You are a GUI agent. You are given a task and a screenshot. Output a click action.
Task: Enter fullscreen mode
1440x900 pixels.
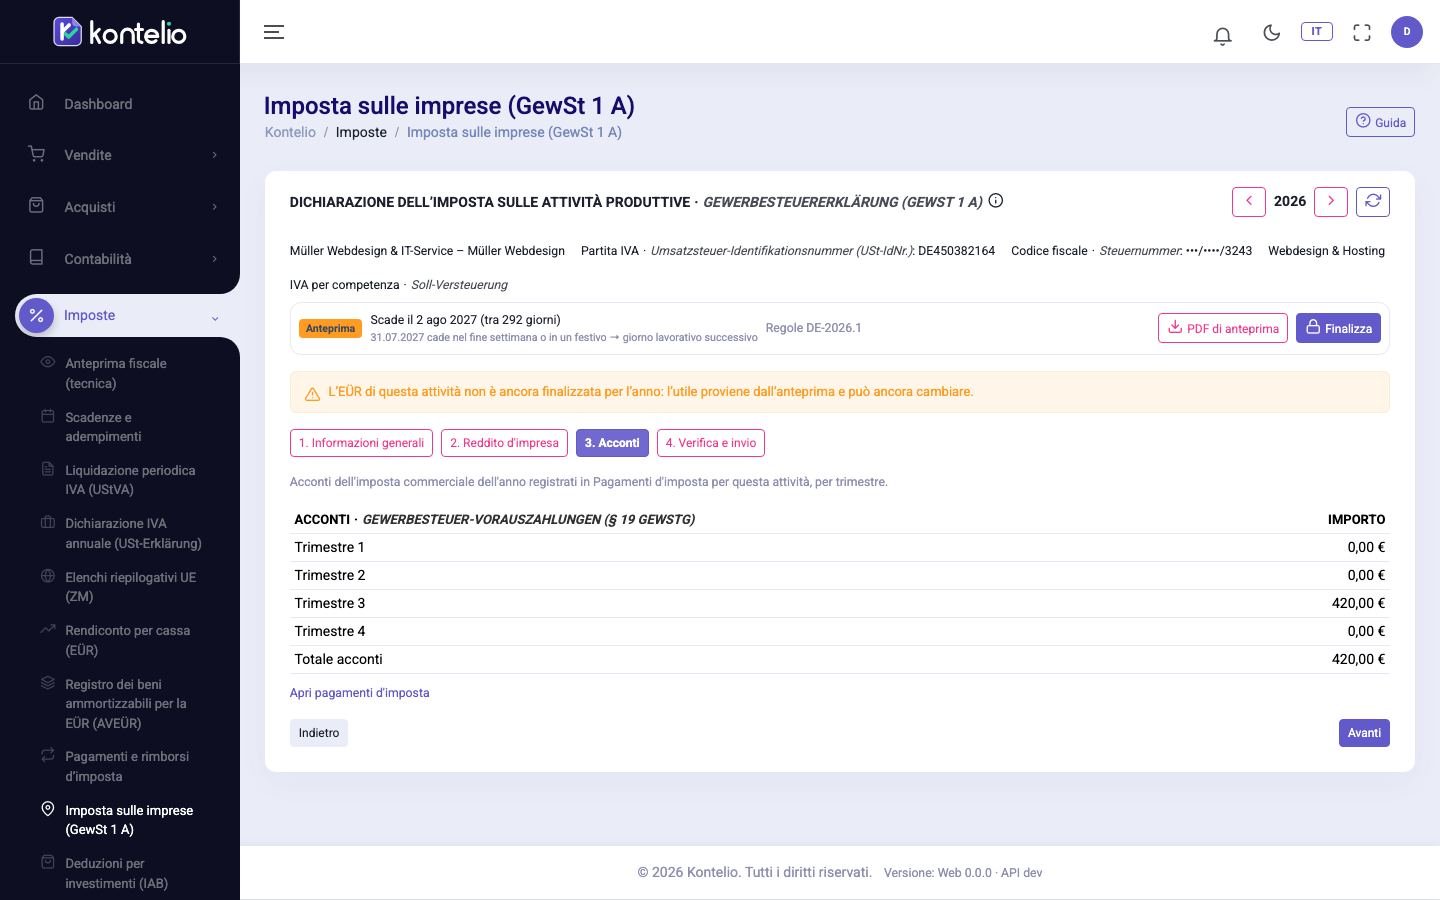pos(1362,32)
